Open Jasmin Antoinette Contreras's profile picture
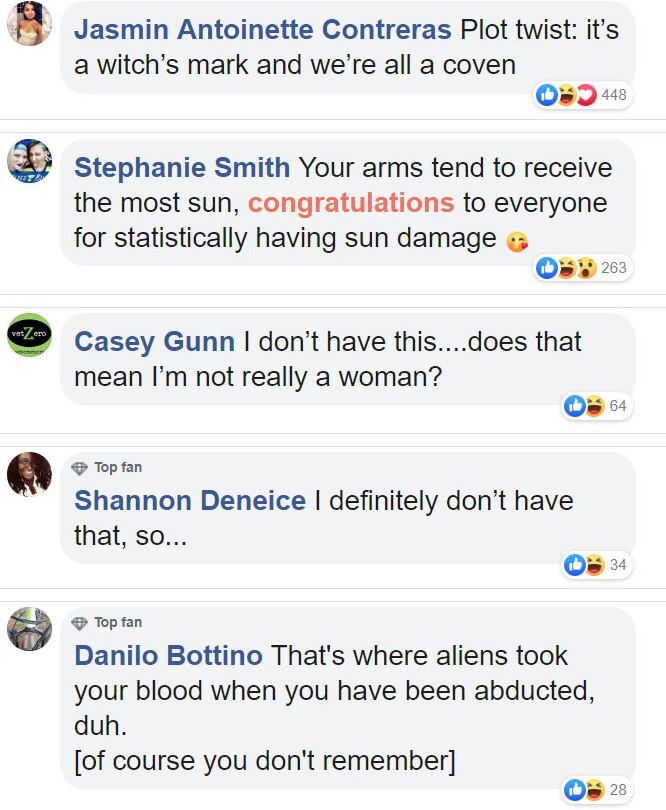 click(x=29, y=23)
